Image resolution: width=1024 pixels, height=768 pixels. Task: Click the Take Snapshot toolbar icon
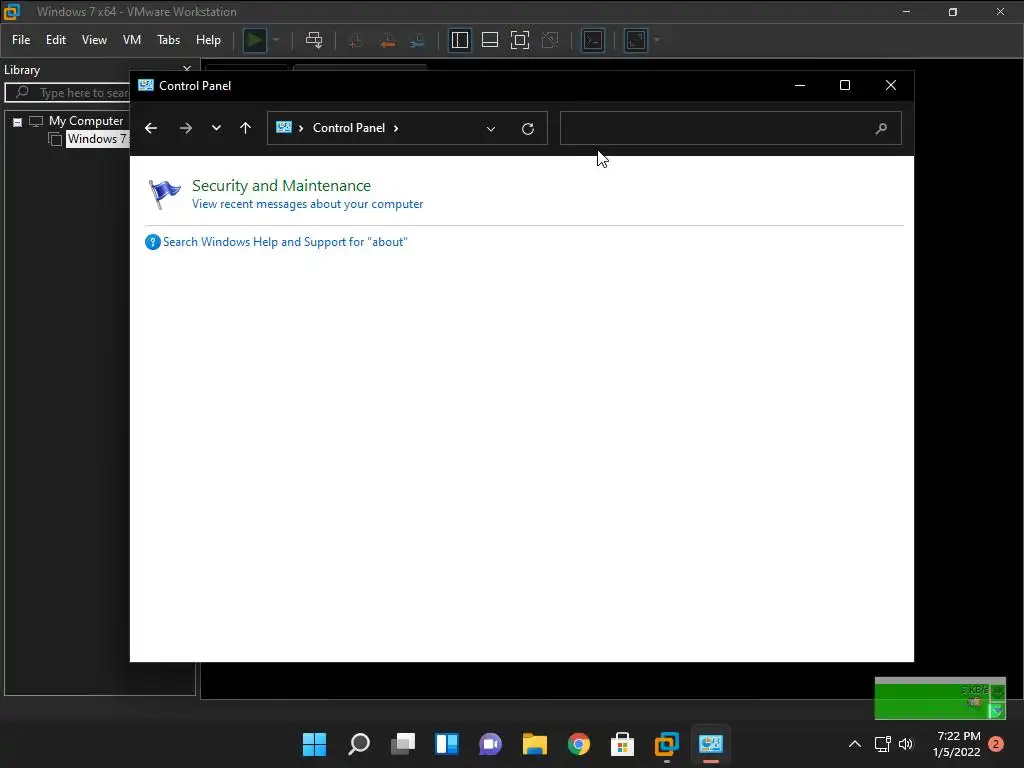point(356,40)
